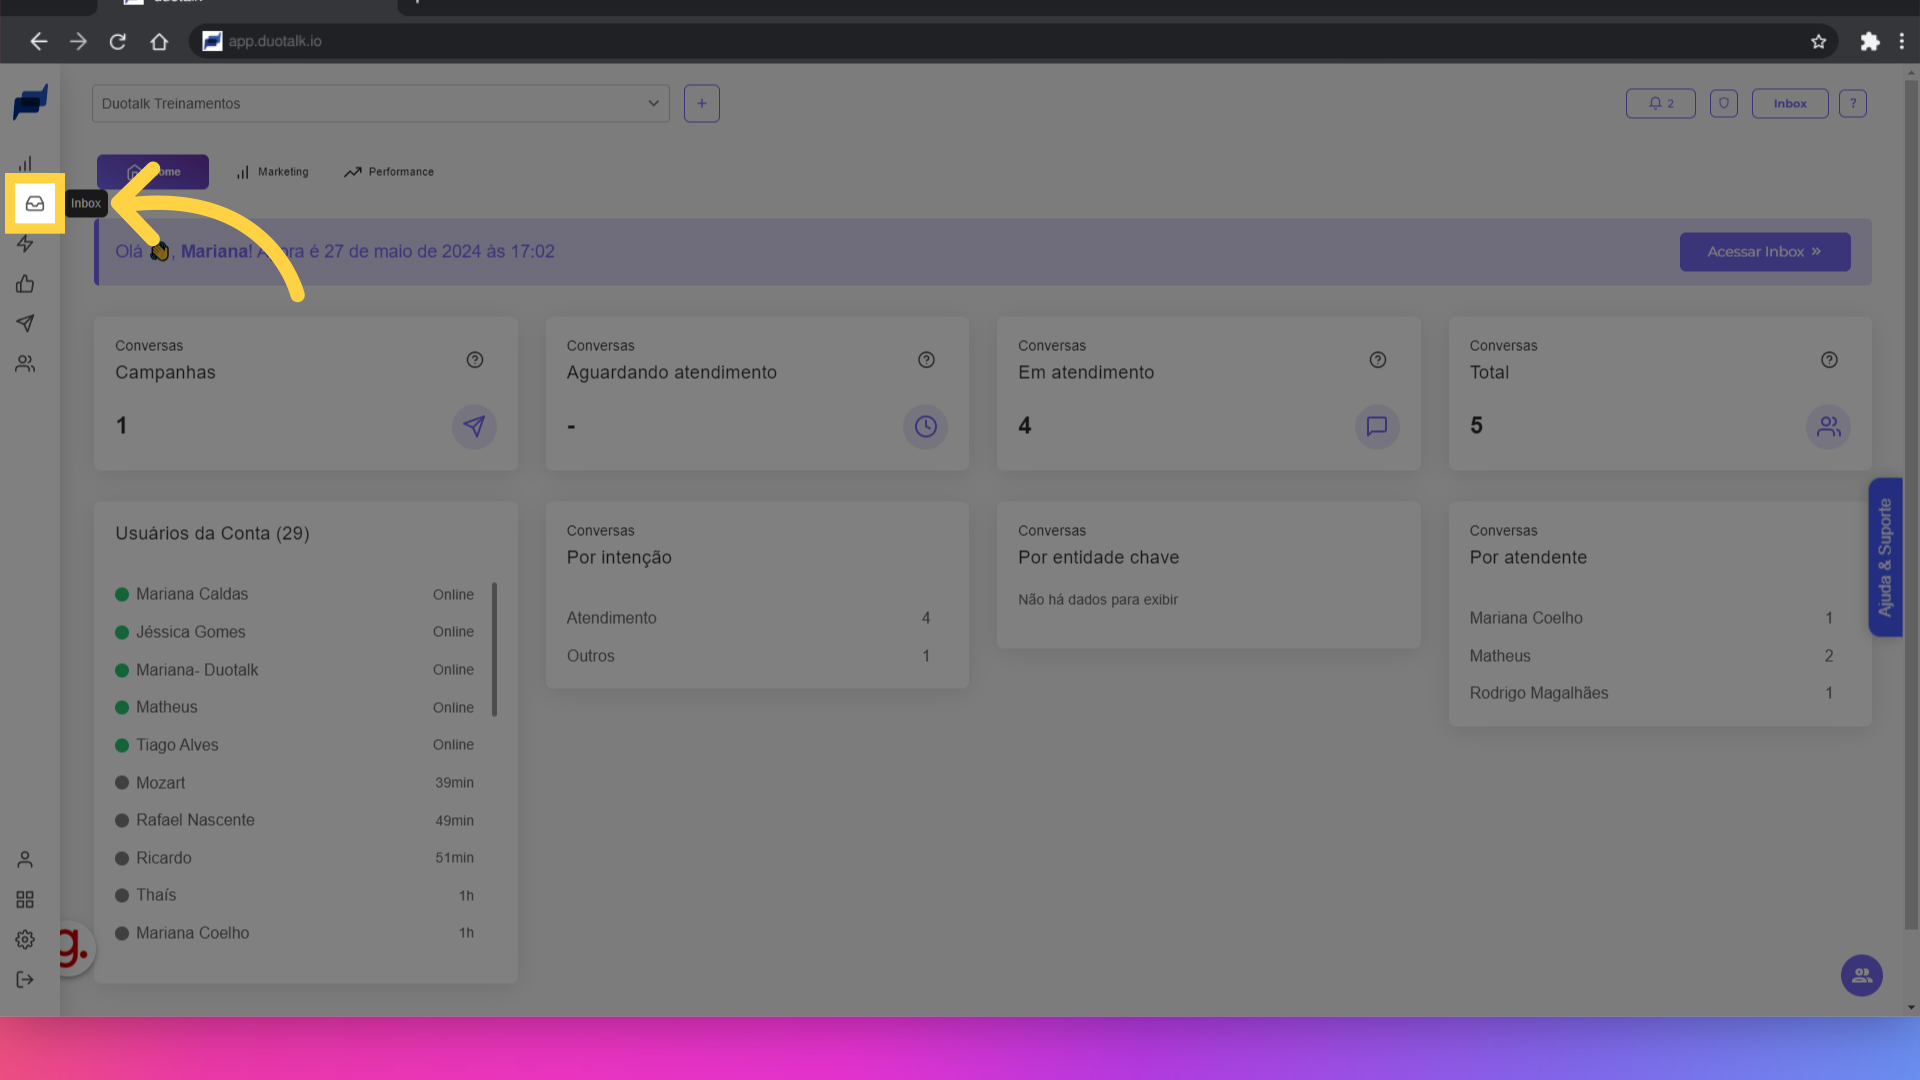Open the Ajuda & Suporte side tab
Viewport: 1920px width, 1080px height.
click(x=1885, y=557)
